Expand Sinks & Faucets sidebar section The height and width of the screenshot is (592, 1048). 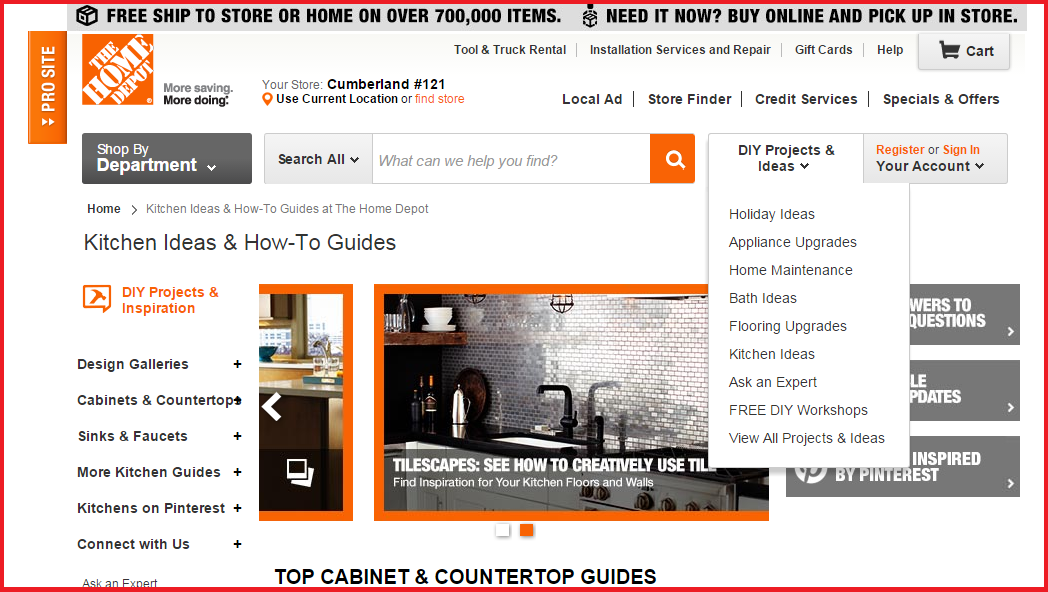coord(237,436)
